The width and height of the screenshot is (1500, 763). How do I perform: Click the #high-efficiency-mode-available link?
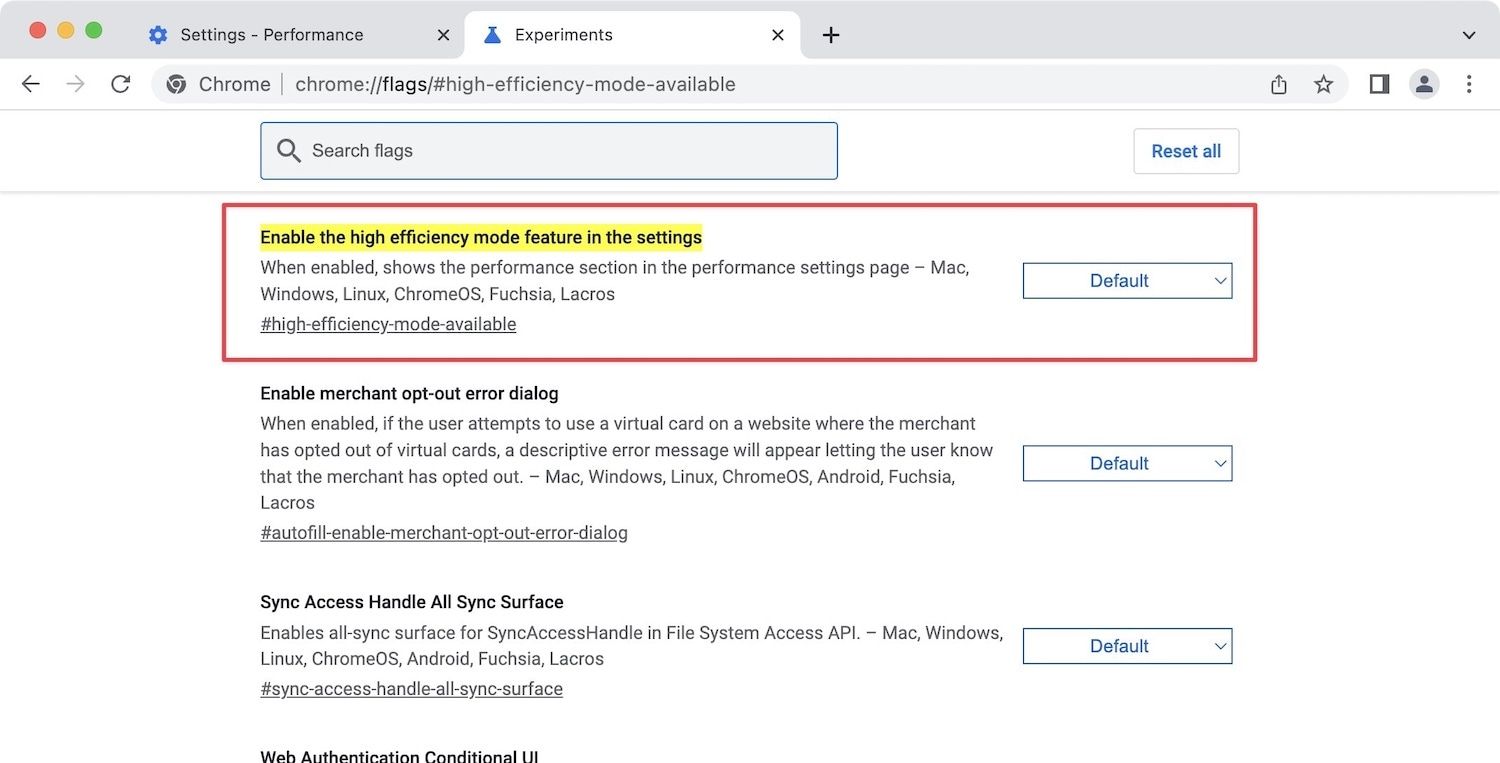pyautogui.click(x=388, y=324)
